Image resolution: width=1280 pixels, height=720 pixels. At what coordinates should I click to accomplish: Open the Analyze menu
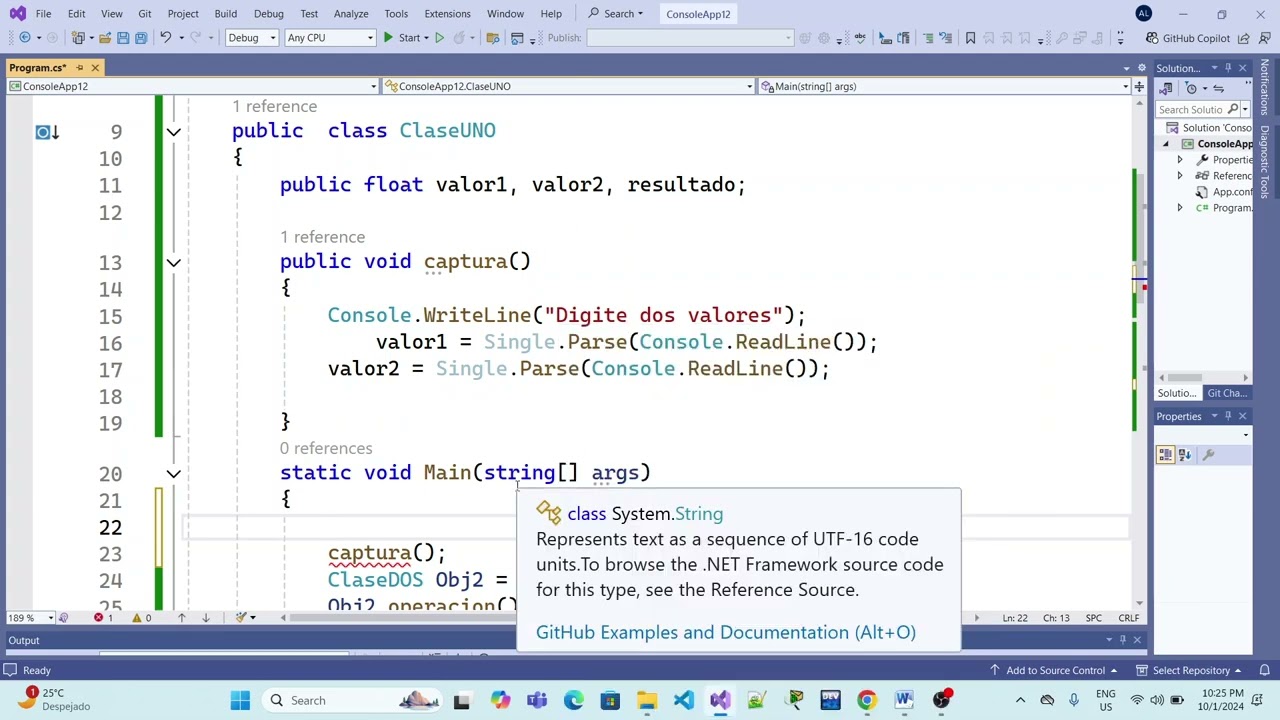[351, 14]
